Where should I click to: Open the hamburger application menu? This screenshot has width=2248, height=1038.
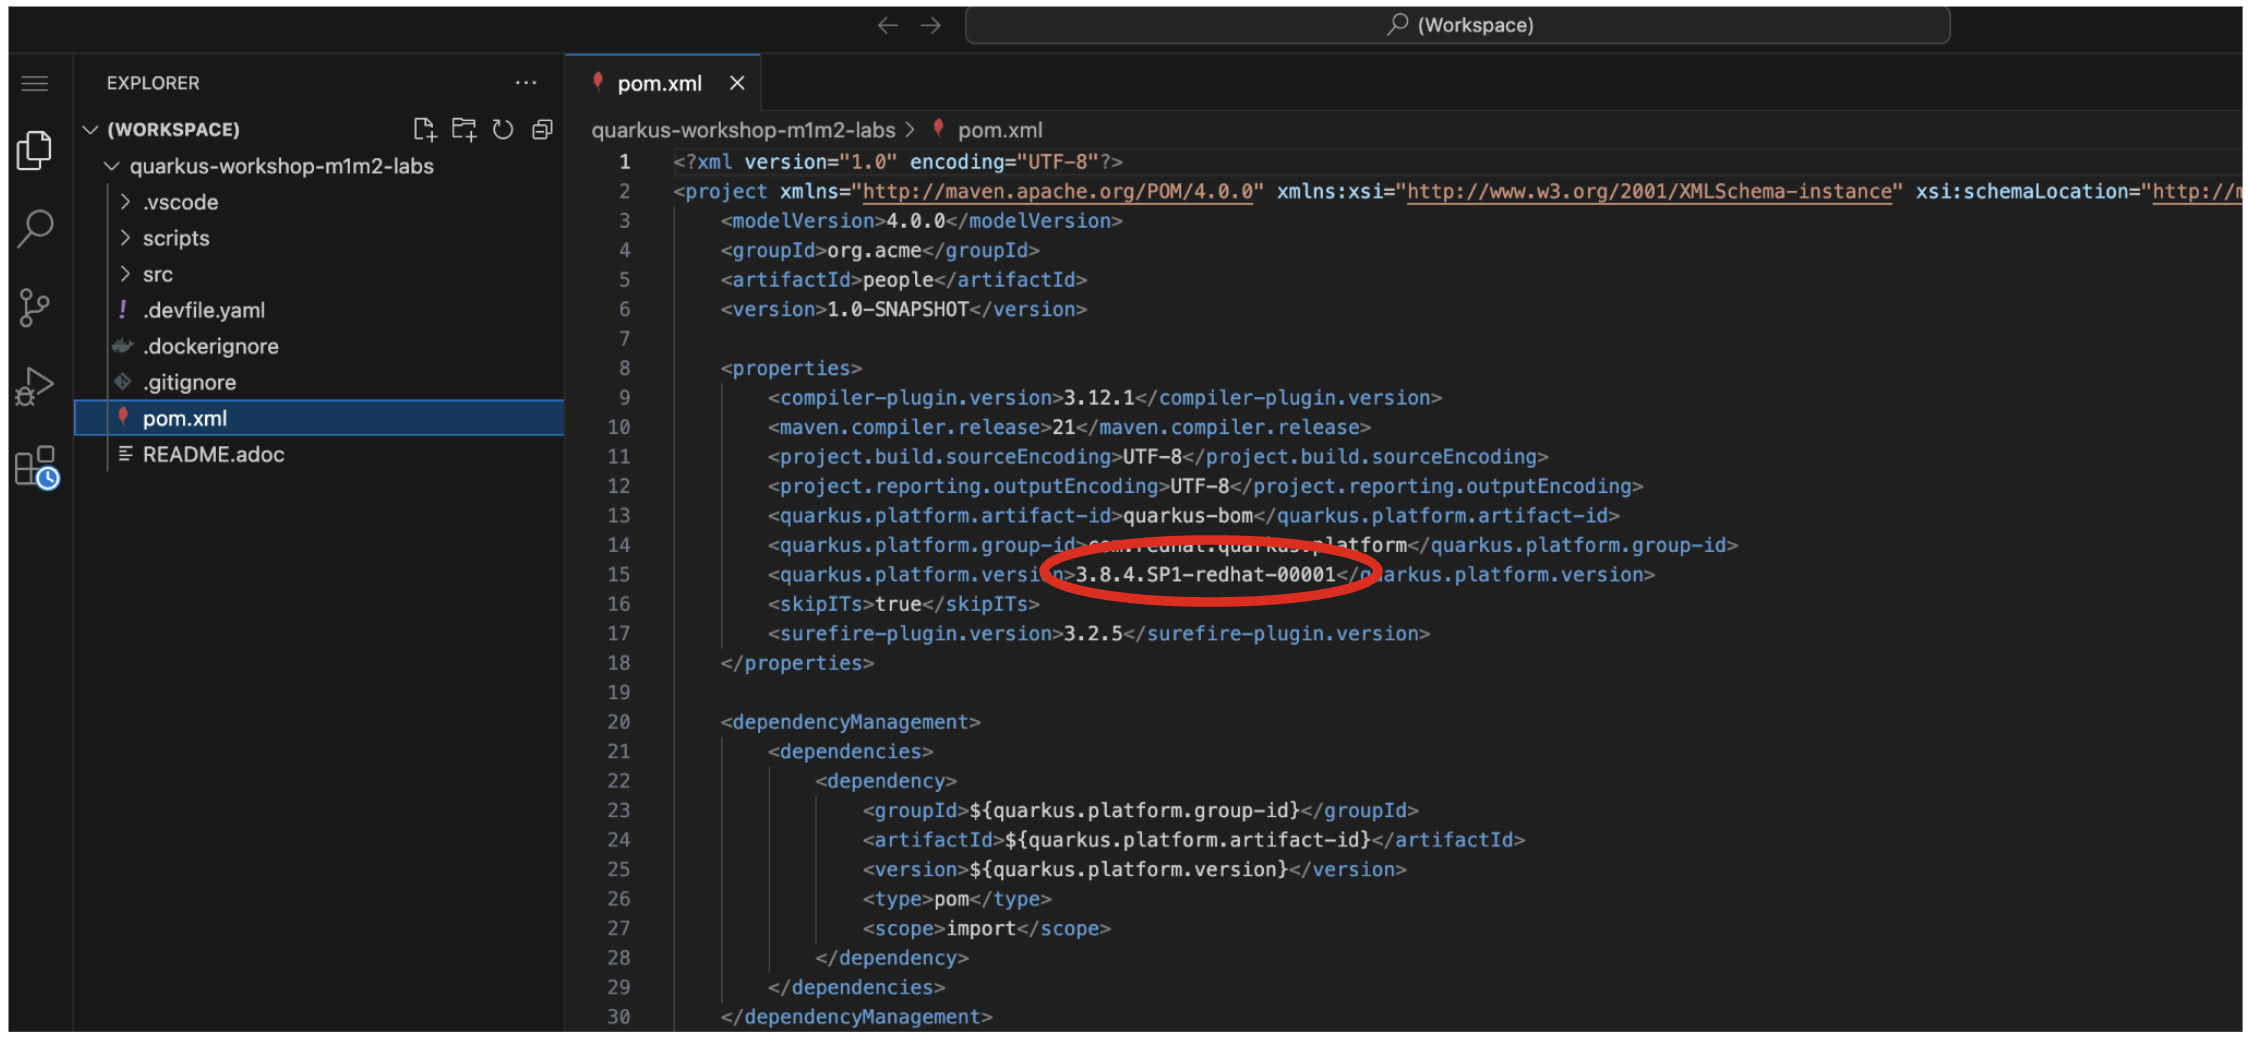[x=35, y=83]
